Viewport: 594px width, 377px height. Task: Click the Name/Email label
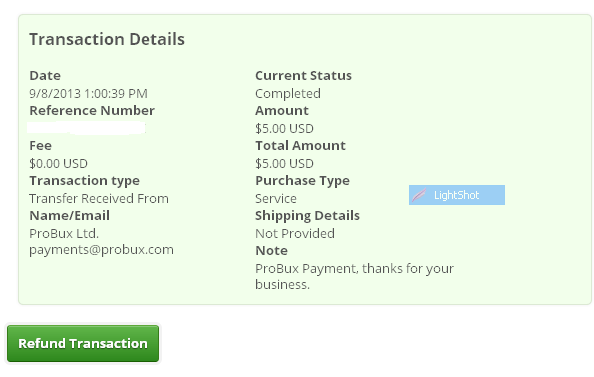(69, 216)
